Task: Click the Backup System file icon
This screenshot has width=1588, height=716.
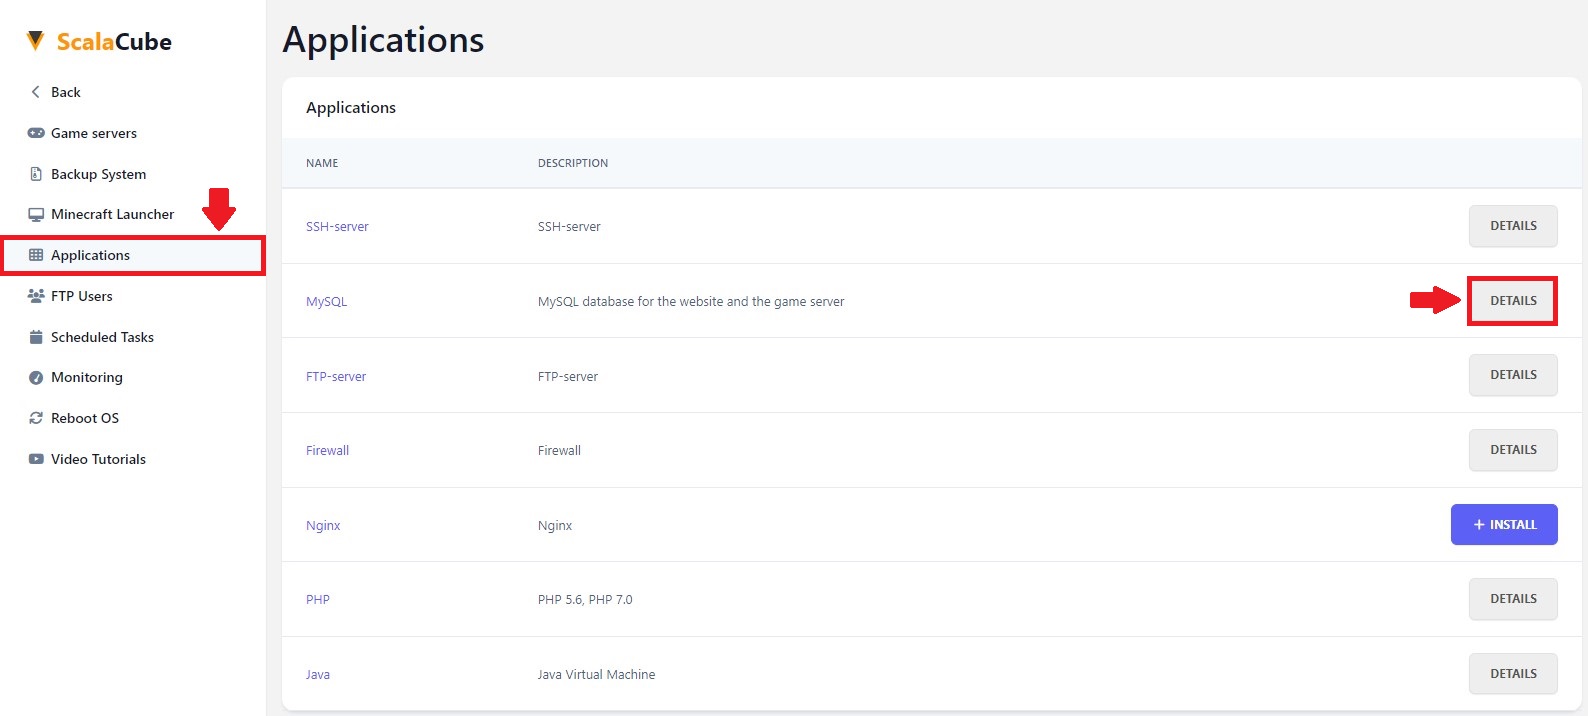Action: [x=36, y=174]
